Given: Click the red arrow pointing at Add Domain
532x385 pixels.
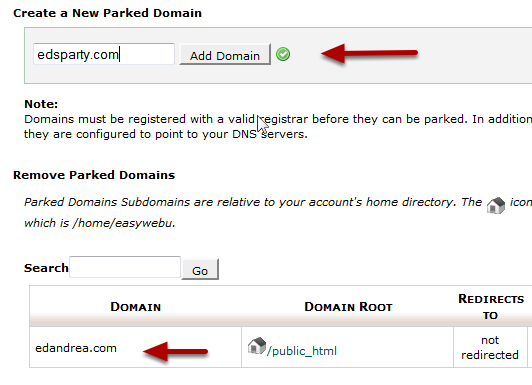Looking at the screenshot, I should point(369,53).
